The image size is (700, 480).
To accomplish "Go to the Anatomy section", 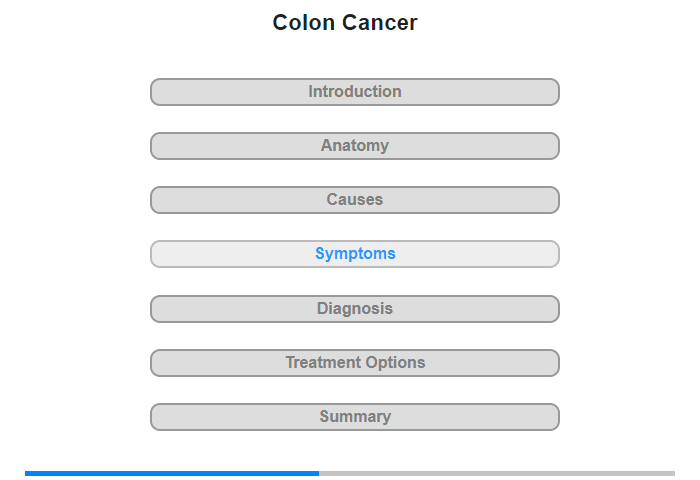I will (x=355, y=146).
